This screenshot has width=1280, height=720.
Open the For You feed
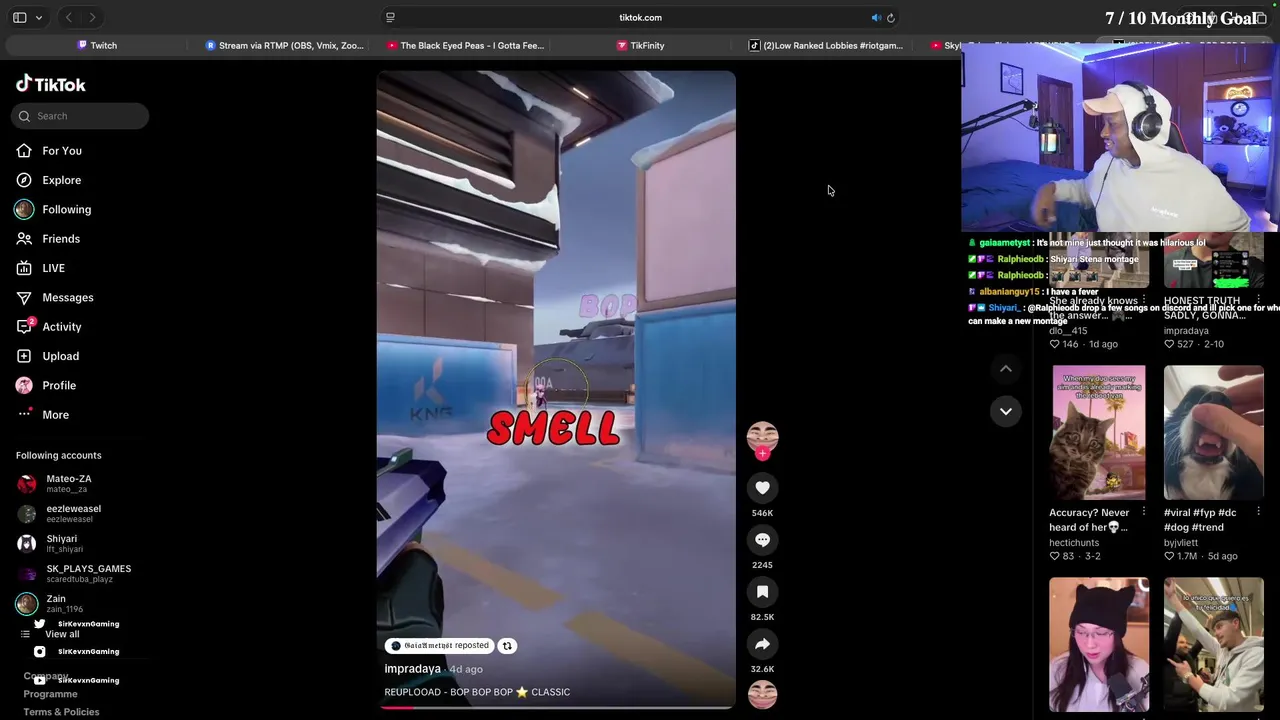tap(62, 151)
